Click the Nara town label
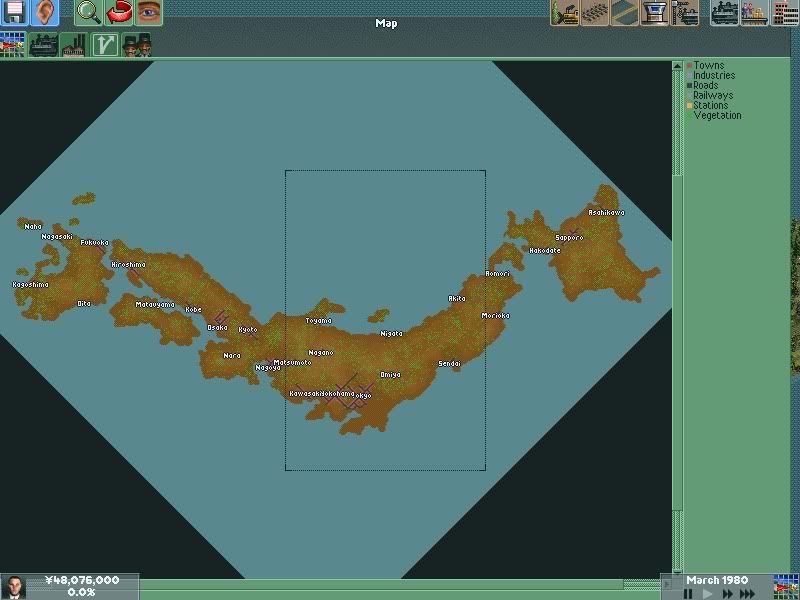The height and width of the screenshot is (600, 800). [232, 356]
